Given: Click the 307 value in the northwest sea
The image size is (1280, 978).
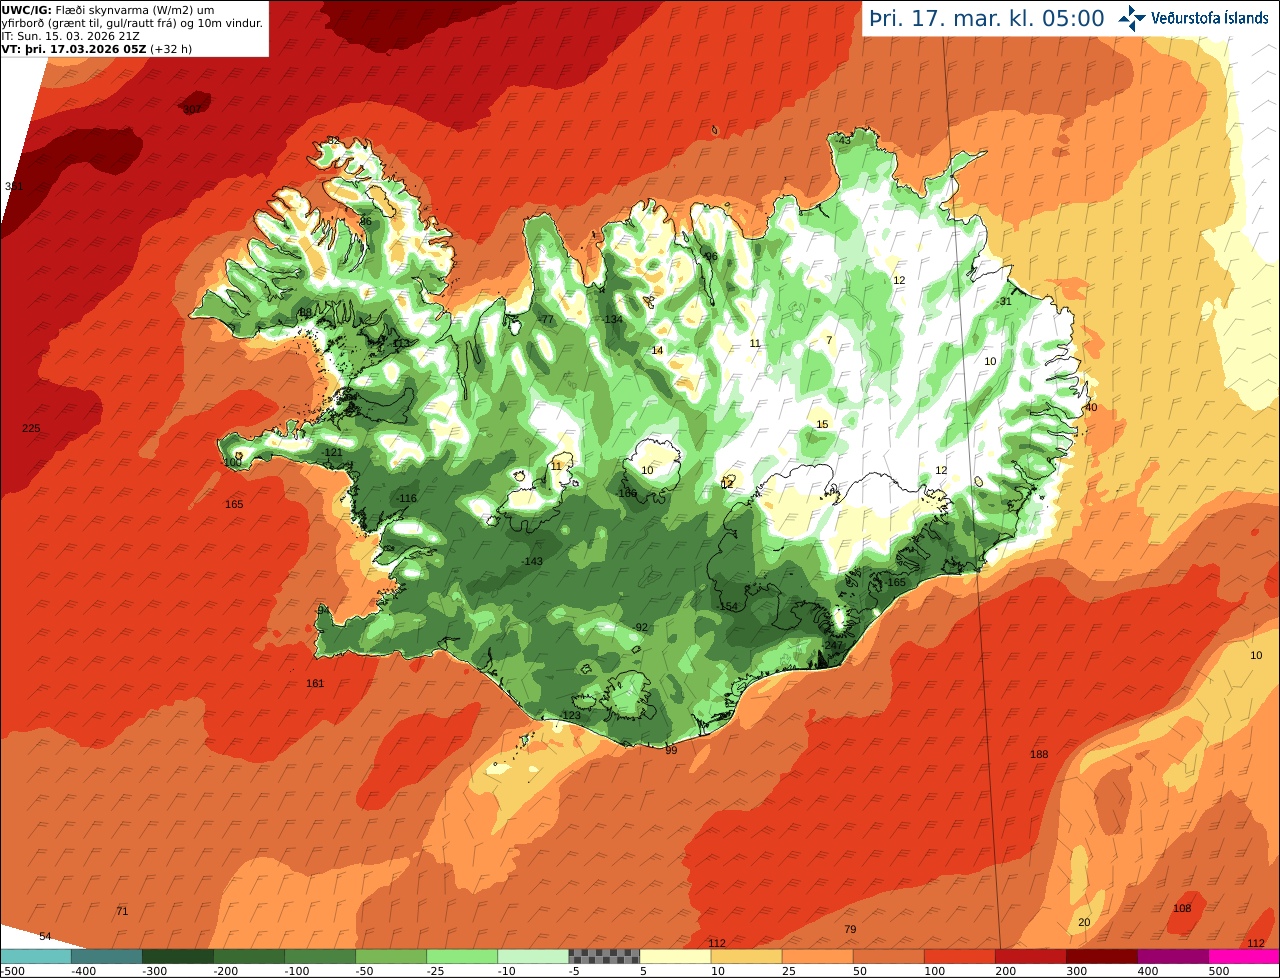Looking at the screenshot, I should pos(192,109).
